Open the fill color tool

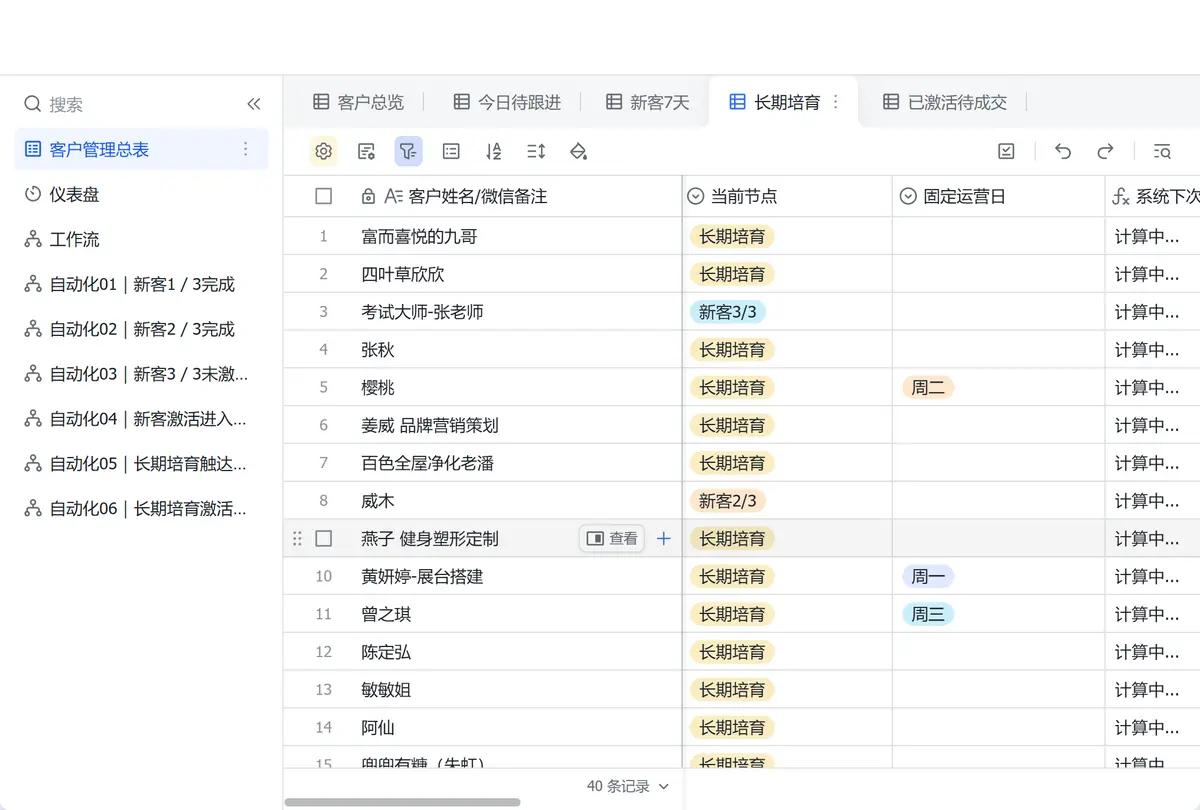578,151
